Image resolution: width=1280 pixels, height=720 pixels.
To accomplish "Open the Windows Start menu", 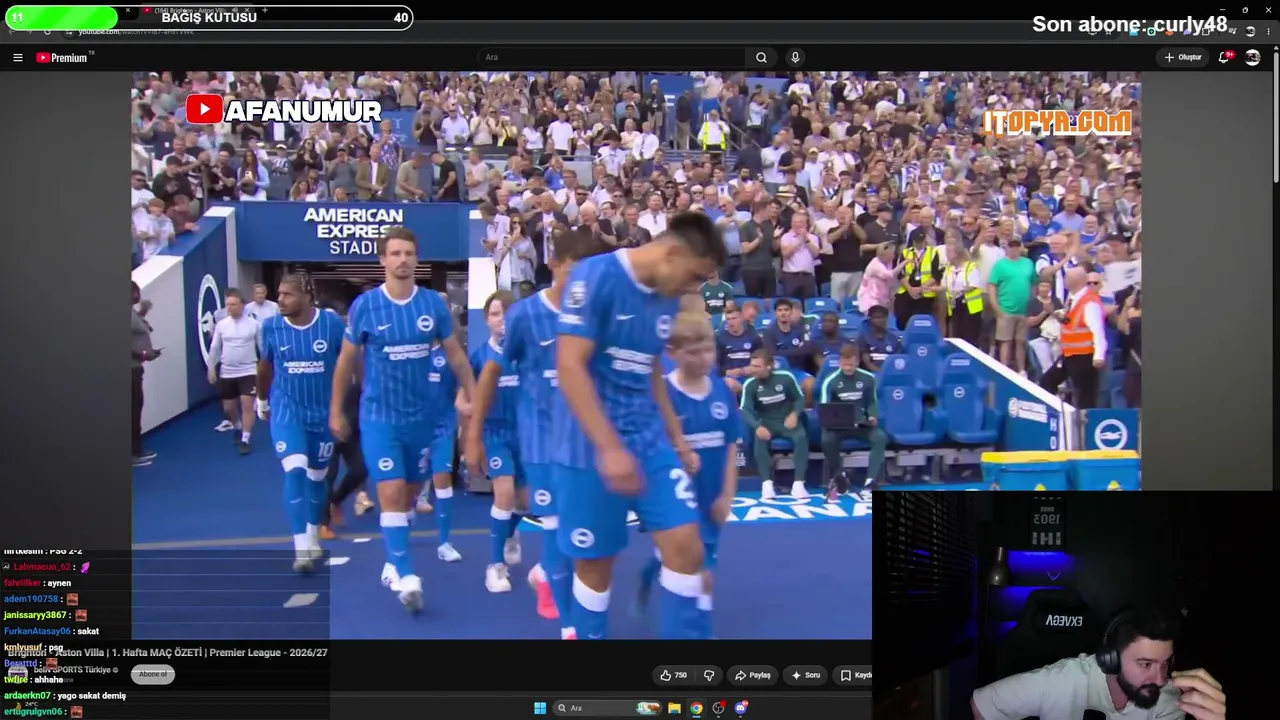I will pyautogui.click(x=540, y=708).
